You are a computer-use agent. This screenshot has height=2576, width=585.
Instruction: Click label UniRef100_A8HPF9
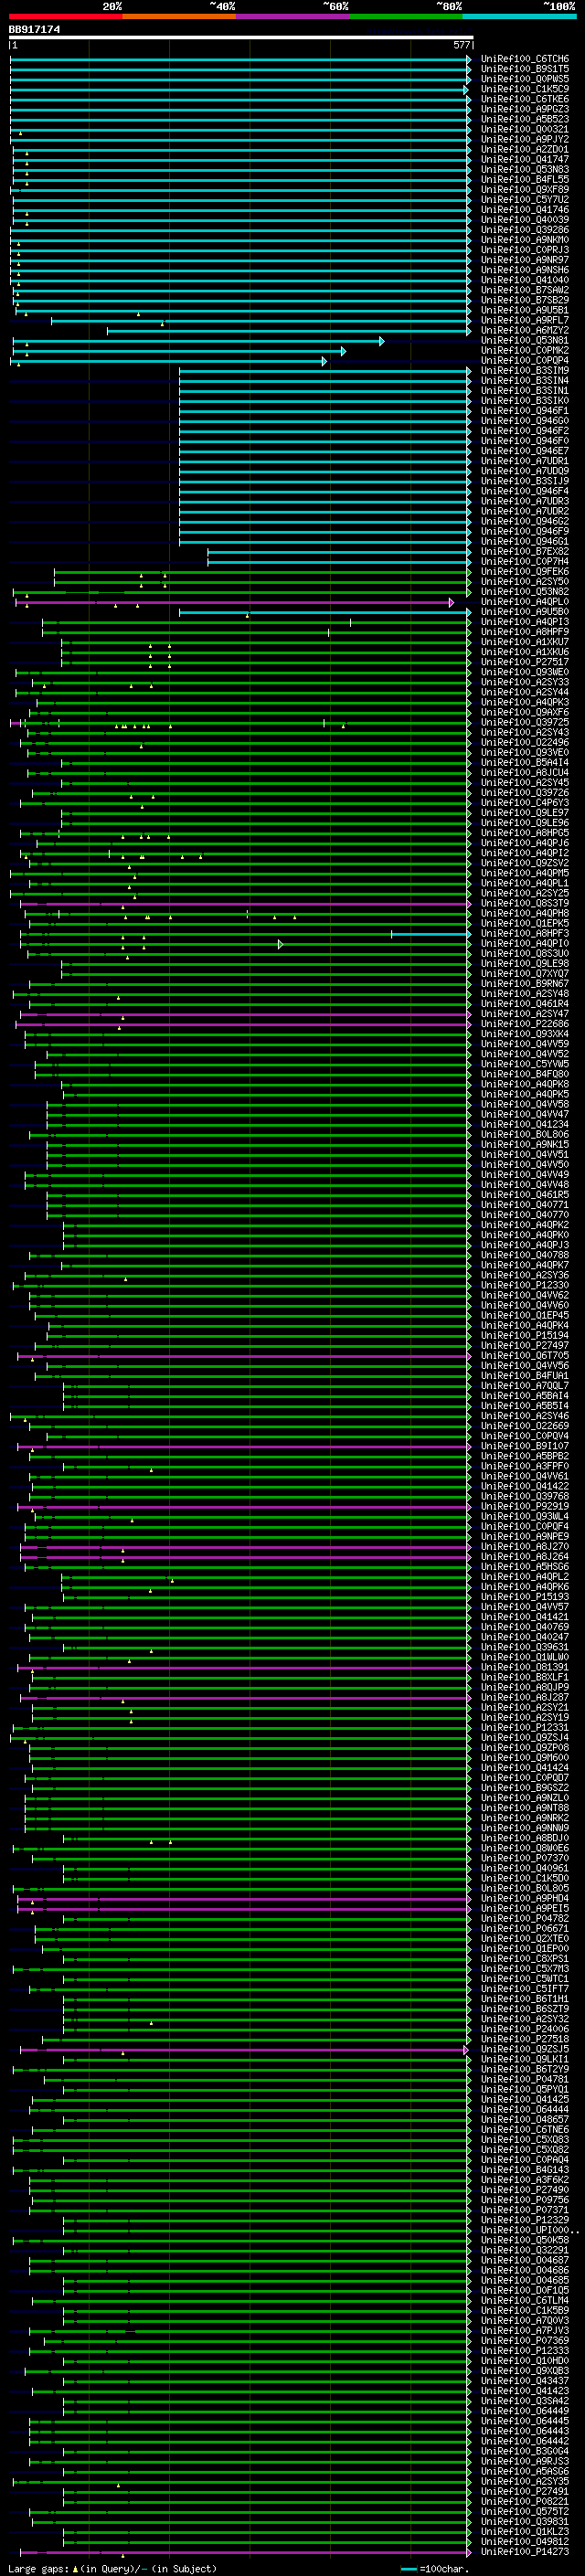[x=525, y=632]
